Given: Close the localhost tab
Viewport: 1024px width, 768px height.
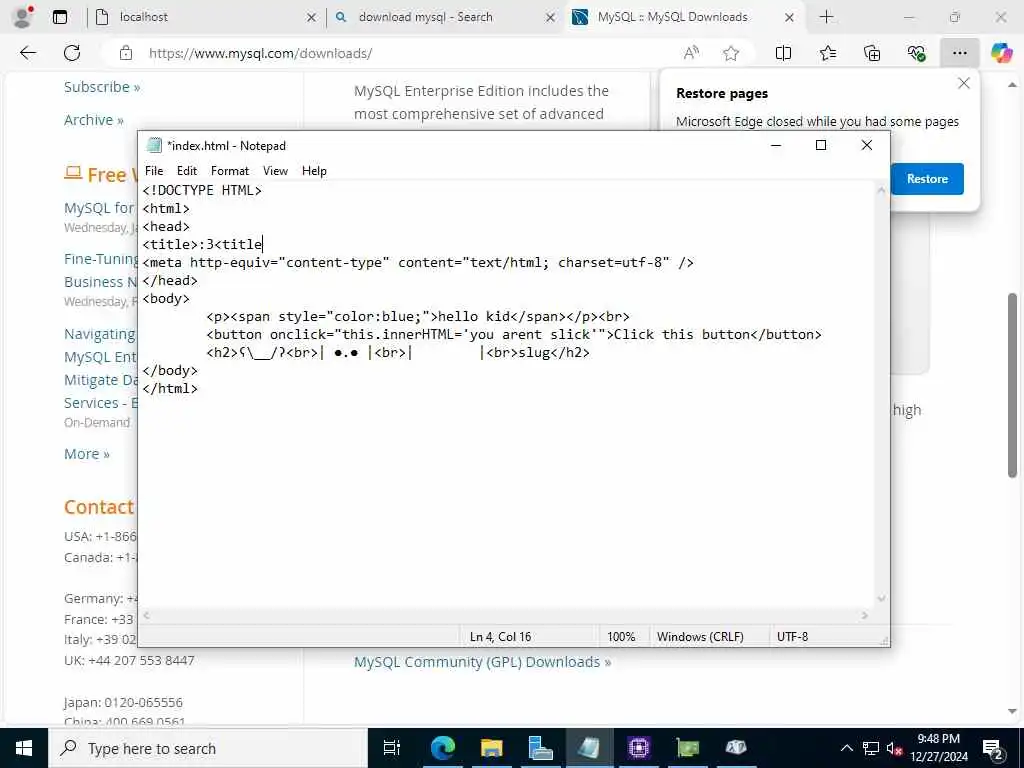Looking at the screenshot, I should [312, 18].
